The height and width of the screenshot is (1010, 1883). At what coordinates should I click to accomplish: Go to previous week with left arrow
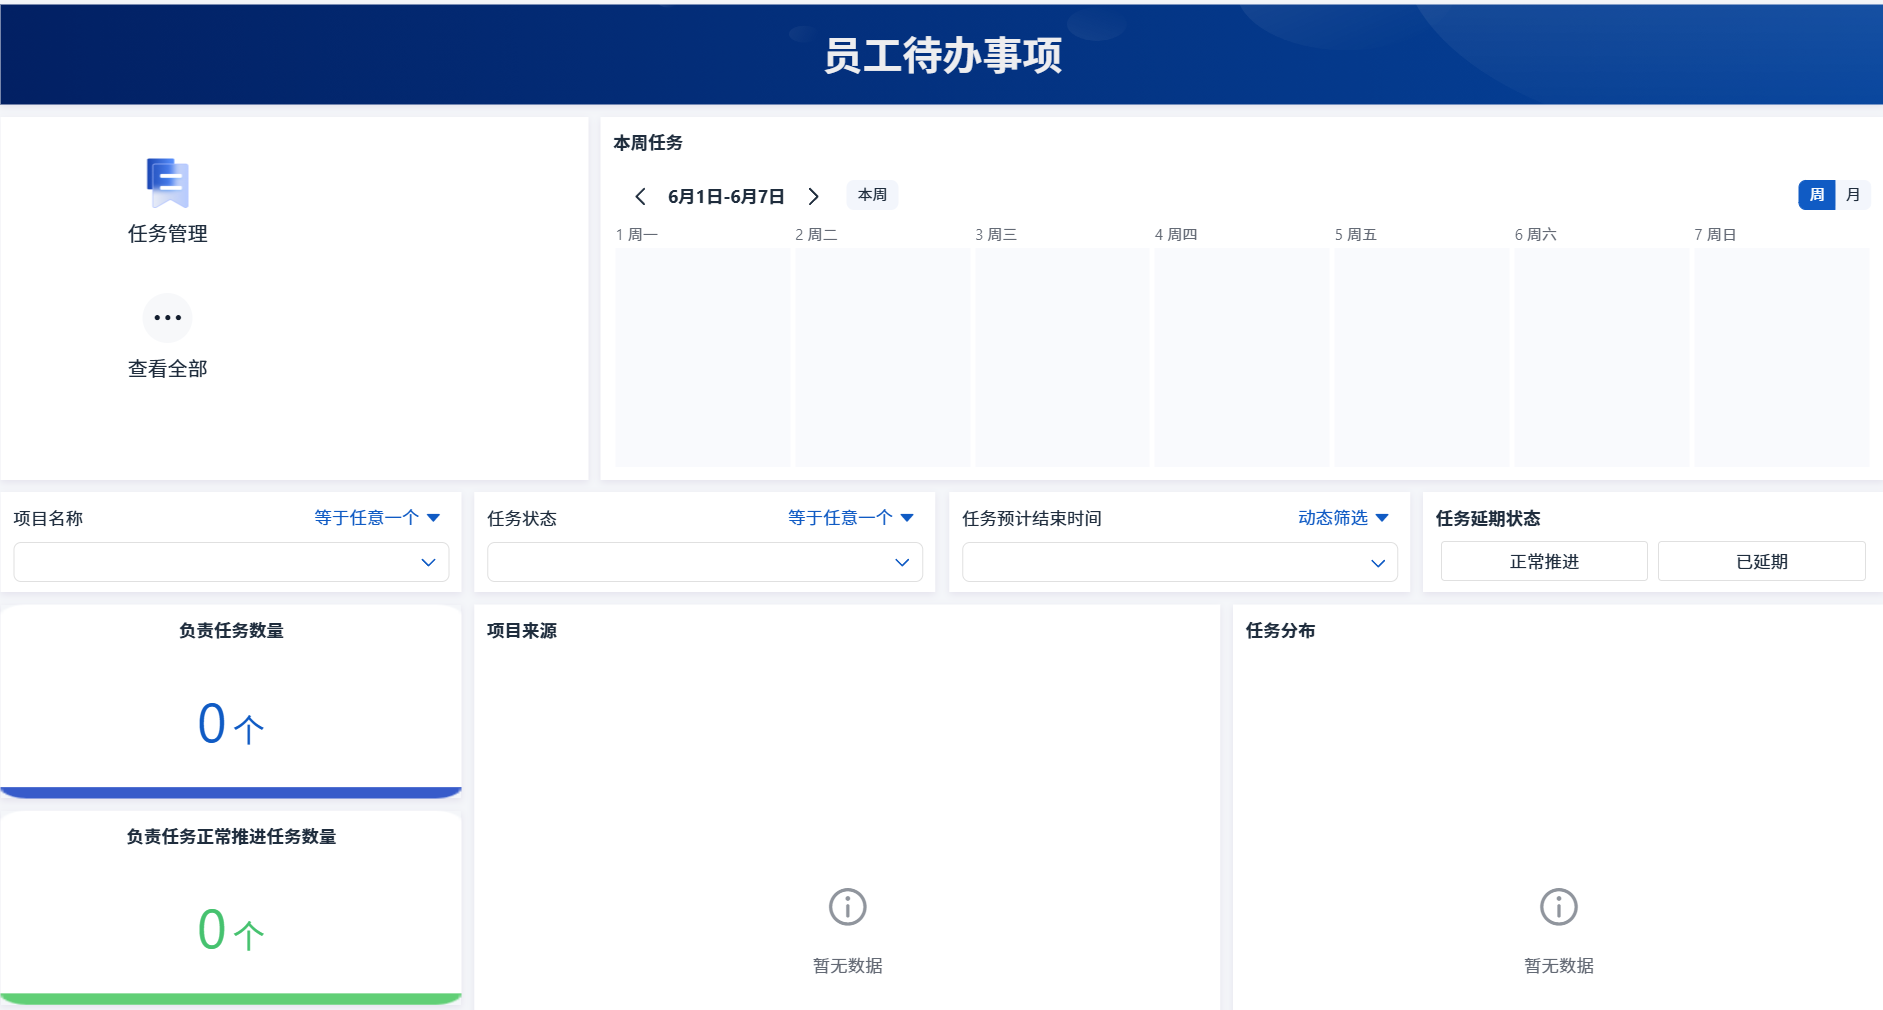[640, 196]
